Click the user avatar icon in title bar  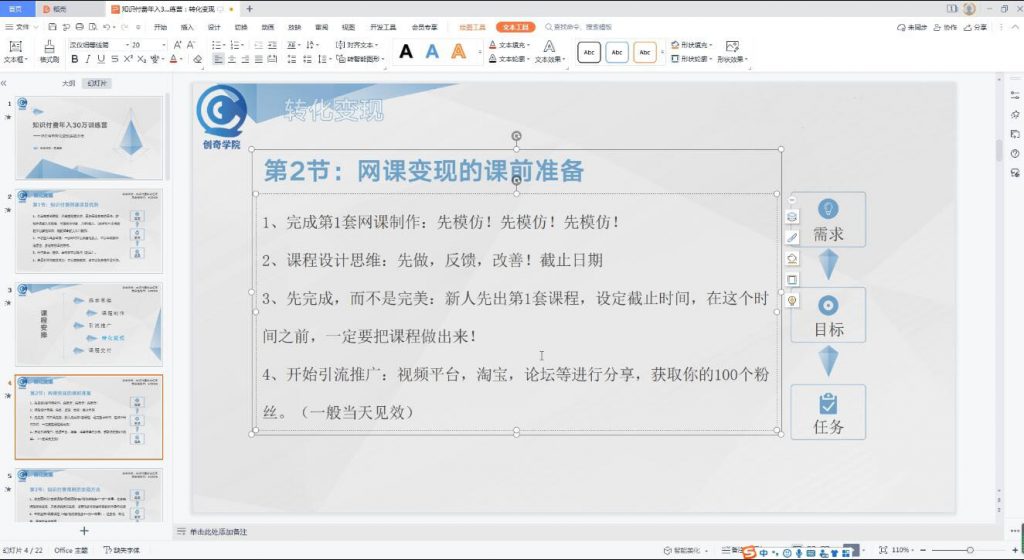point(969,8)
